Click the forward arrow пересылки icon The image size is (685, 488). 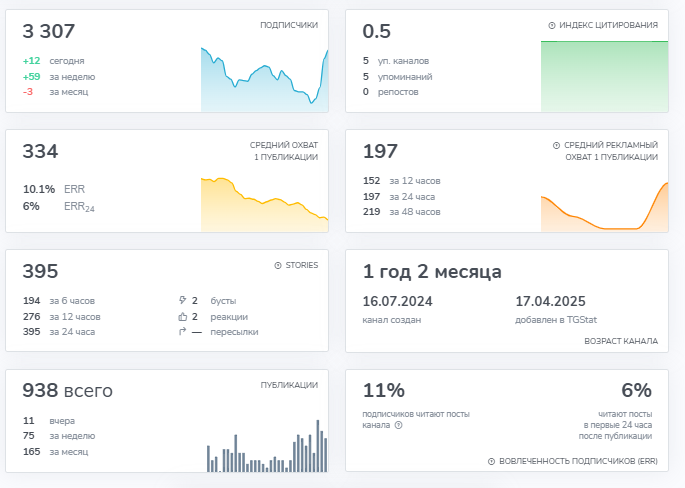click(182, 332)
